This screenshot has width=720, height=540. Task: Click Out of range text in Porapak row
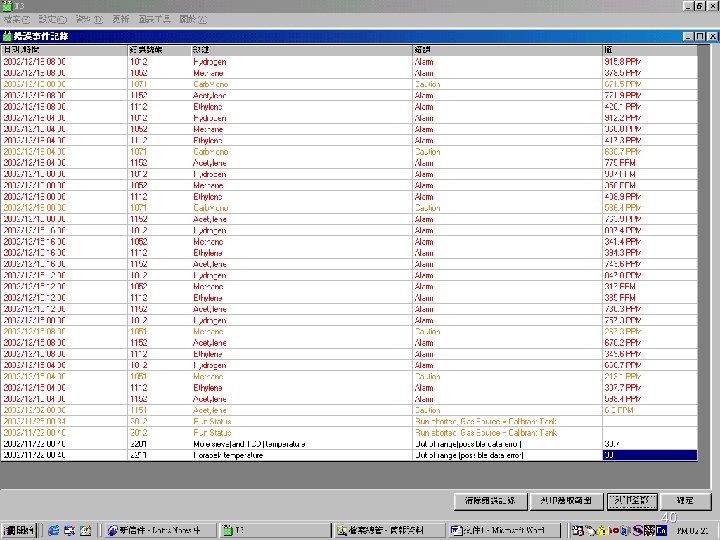469,455
